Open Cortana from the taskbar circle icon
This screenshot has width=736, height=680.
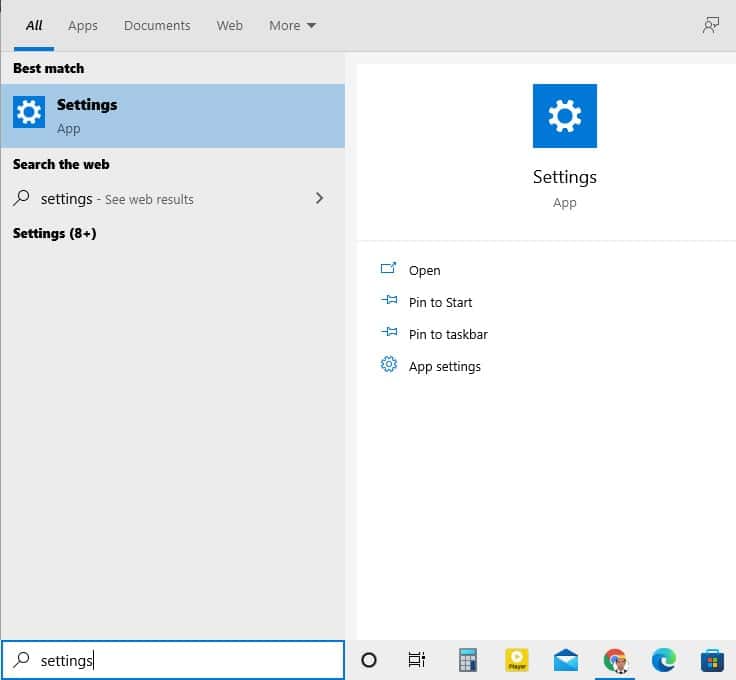(368, 660)
